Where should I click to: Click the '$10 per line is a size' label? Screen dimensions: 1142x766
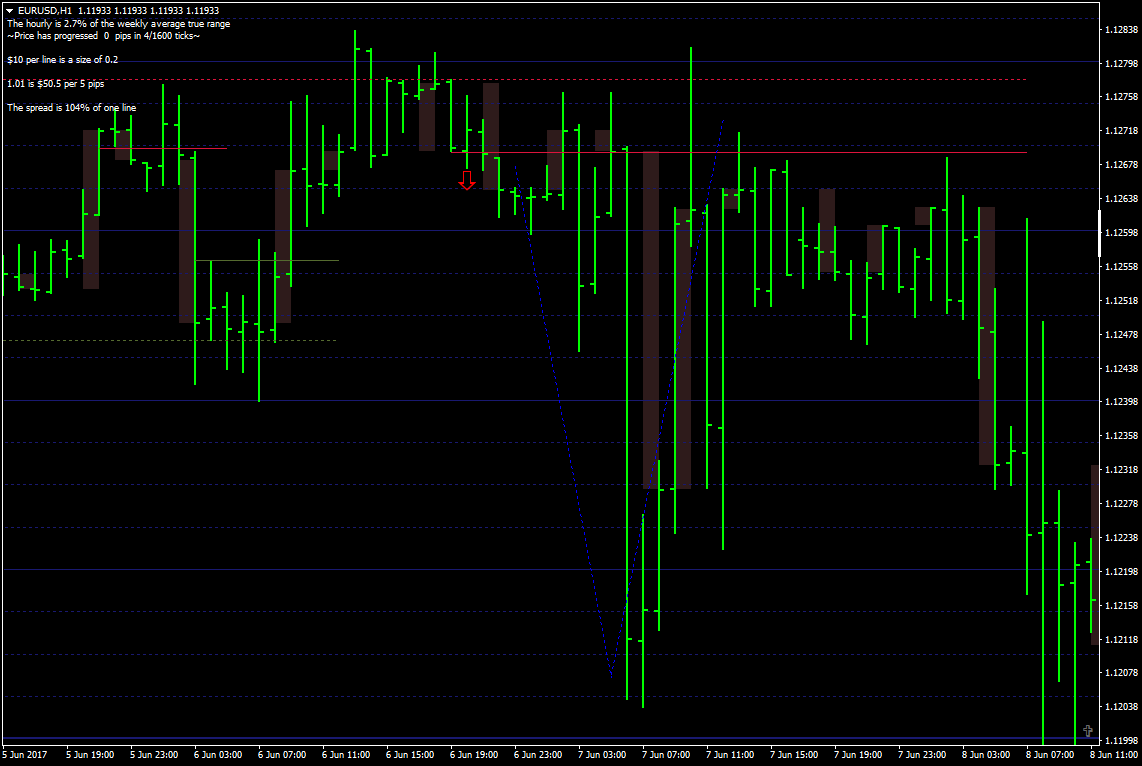63,60
